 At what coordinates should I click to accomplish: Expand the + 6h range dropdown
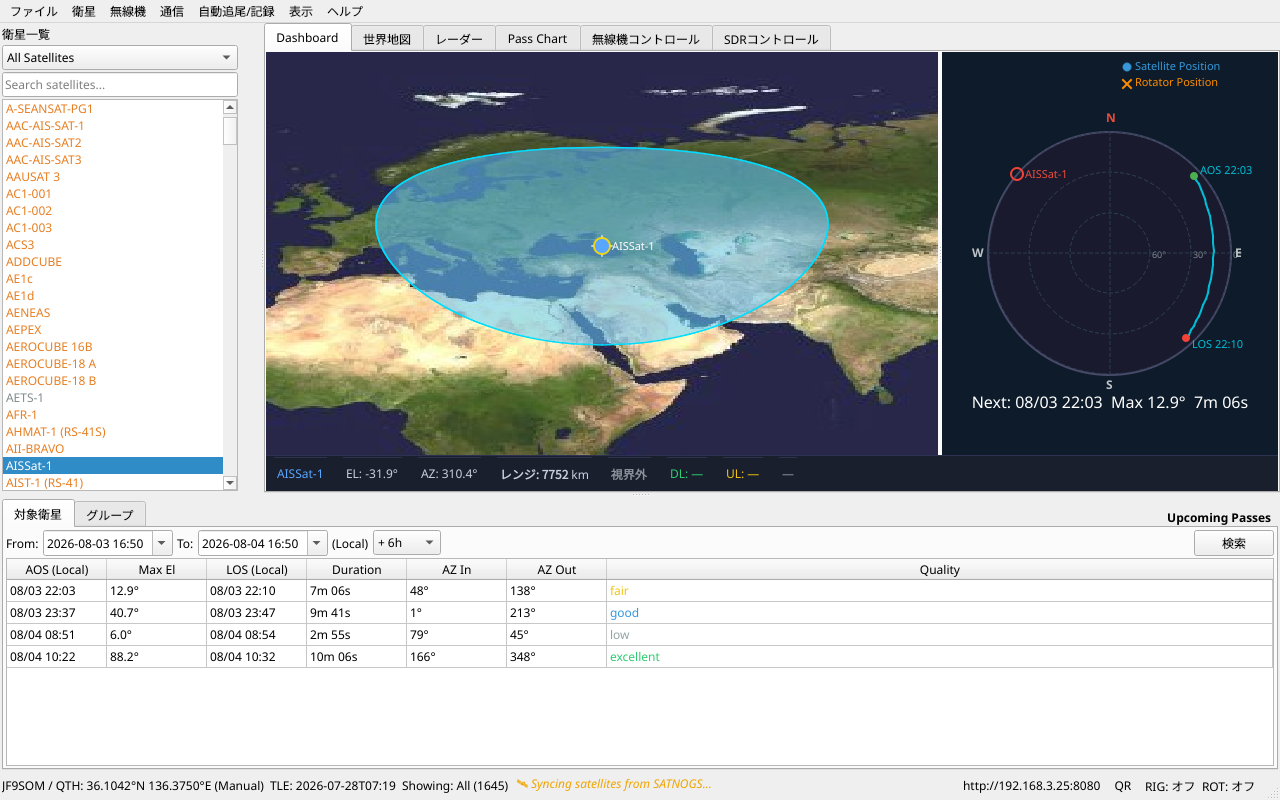point(407,543)
